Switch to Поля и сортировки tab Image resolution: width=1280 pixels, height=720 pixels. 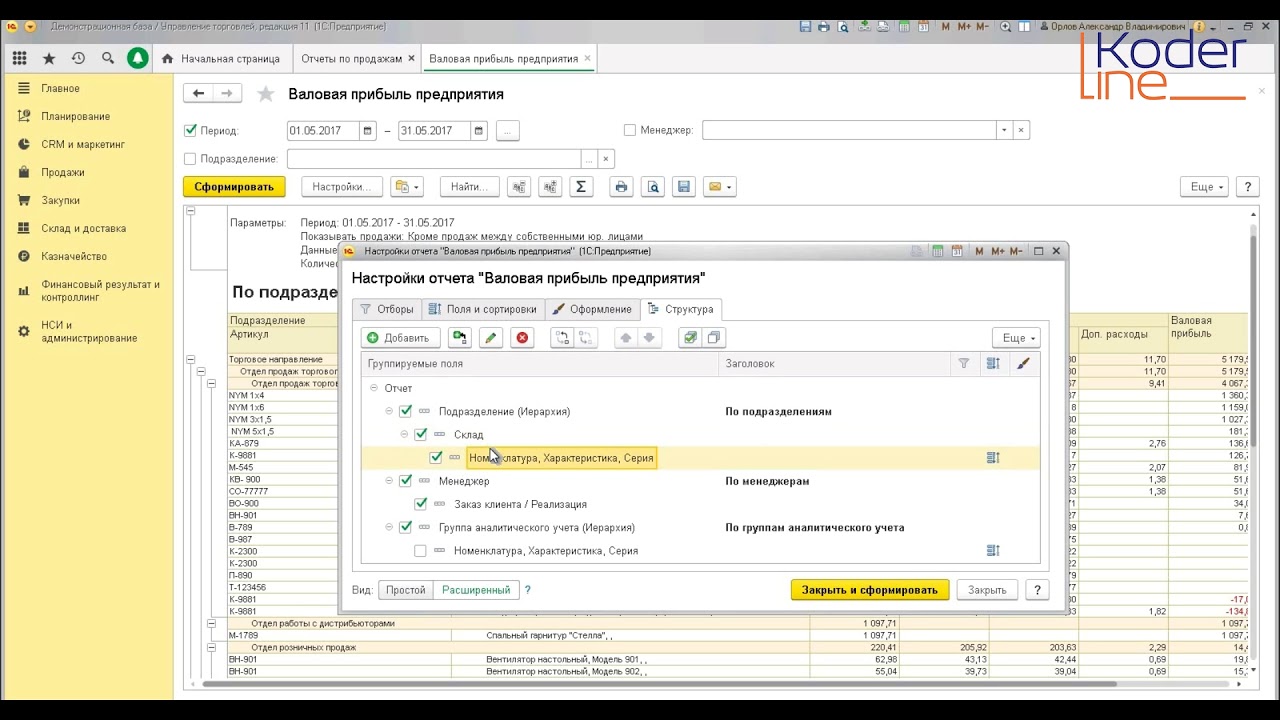[x=482, y=309]
